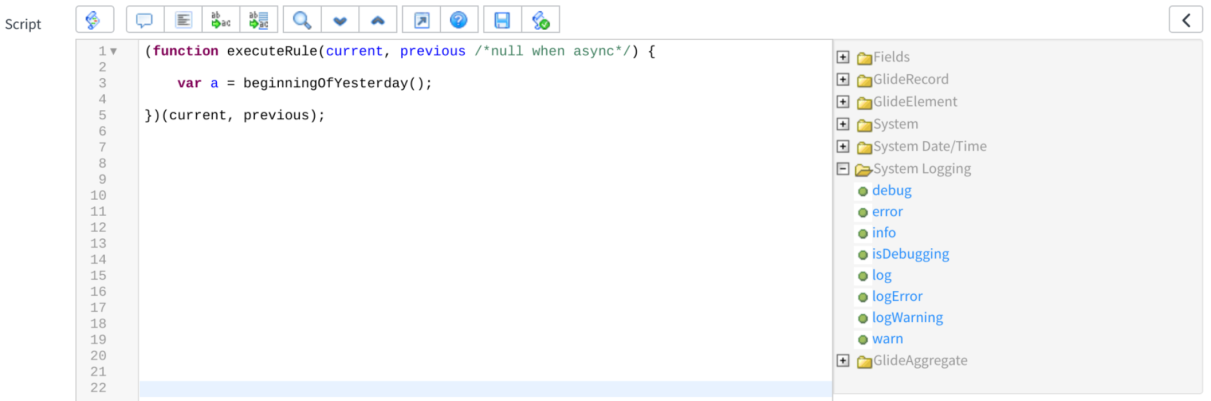
Task: Click the Replace All icon
Action: (x=258, y=19)
